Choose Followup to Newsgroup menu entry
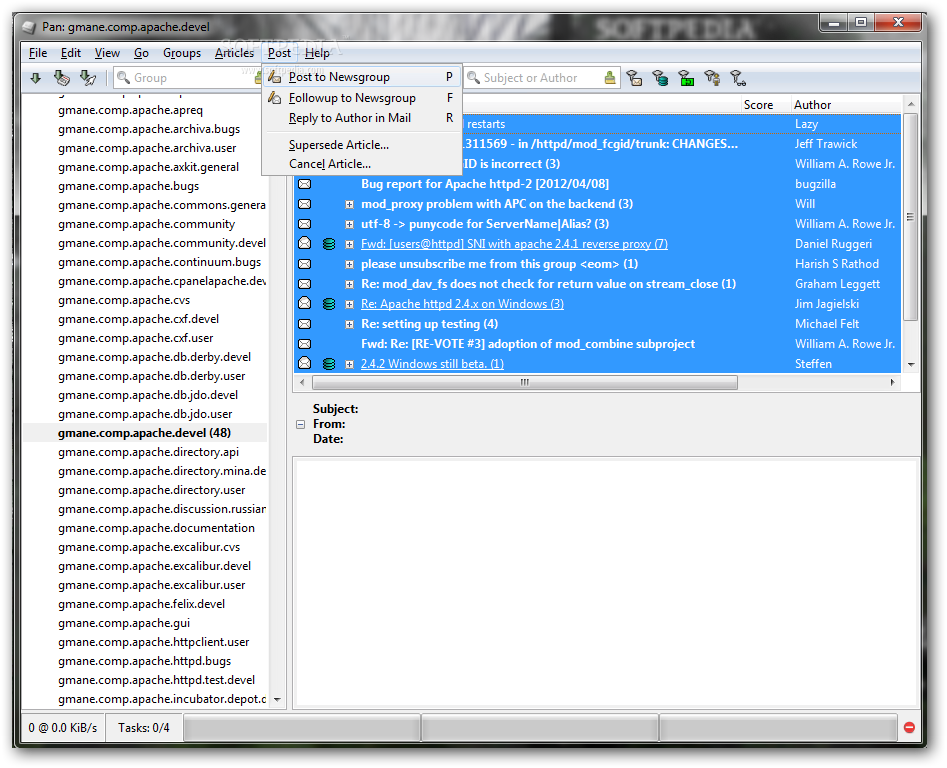Image resolution: width=947 pixels, height=768 pixels. coord(362,98)
